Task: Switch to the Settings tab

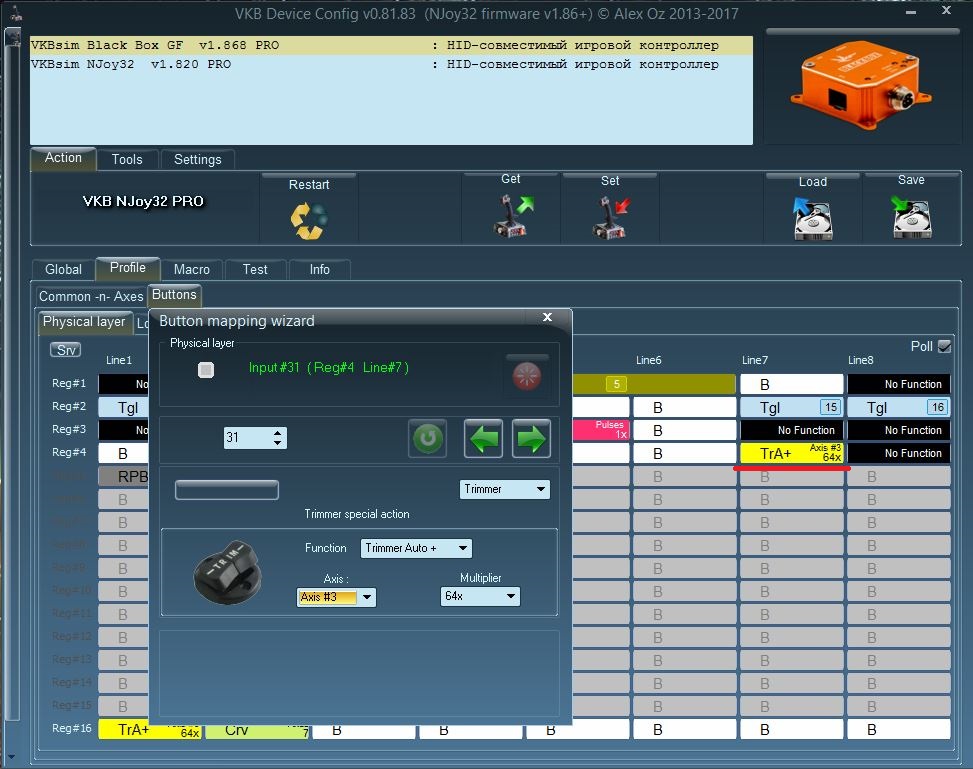Action: 197,160
